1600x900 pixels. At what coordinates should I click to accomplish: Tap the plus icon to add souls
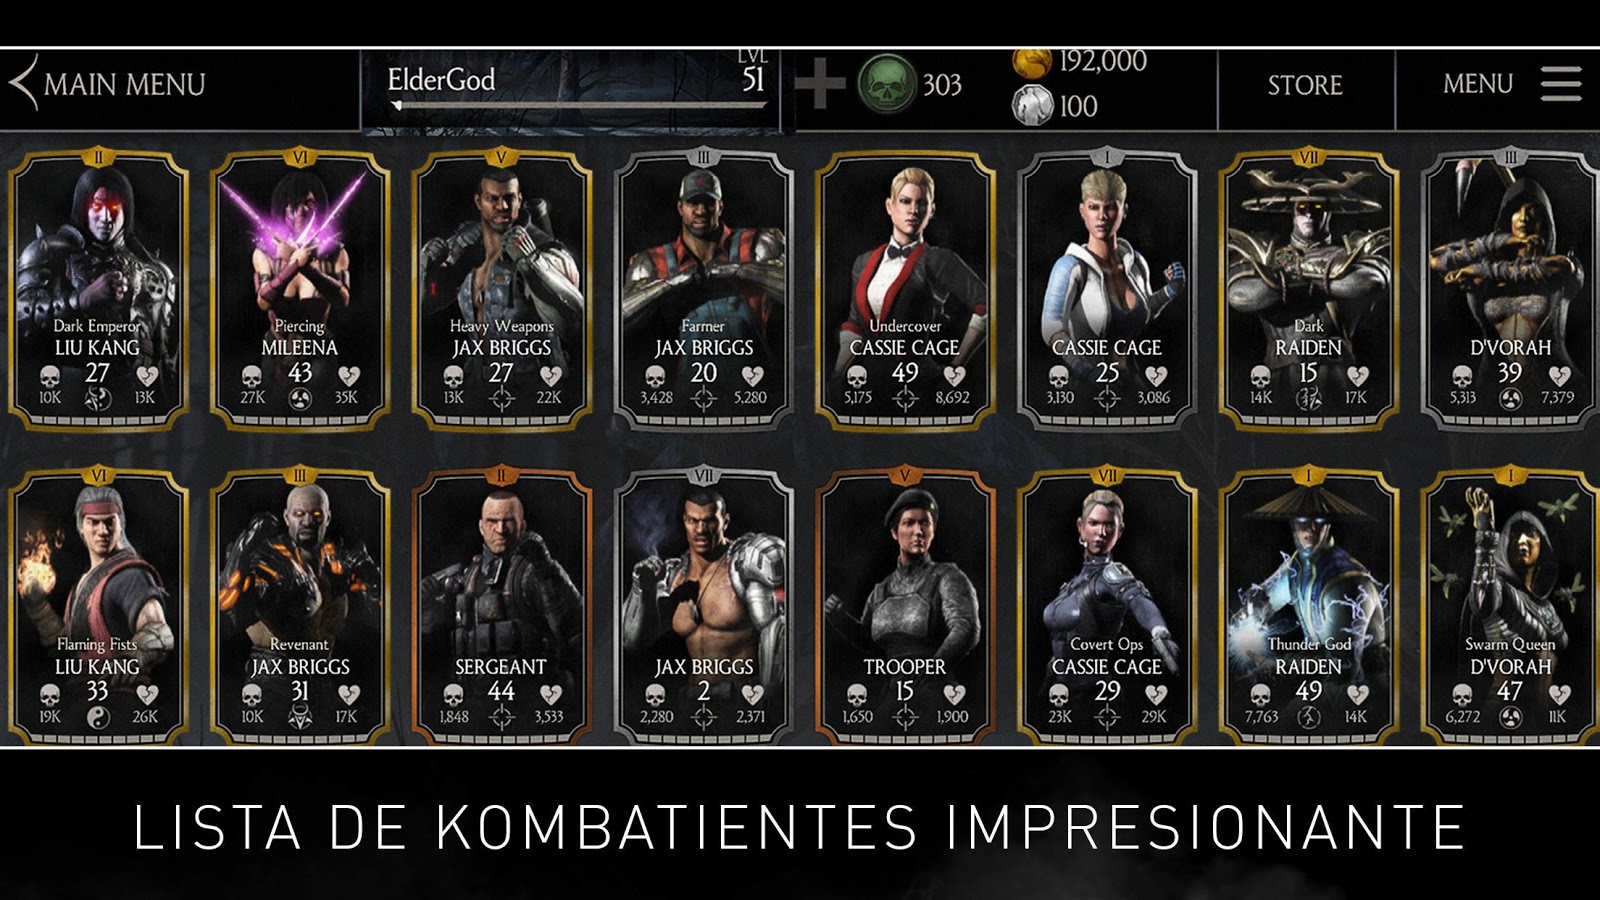pyautogui.click(x=820, y=83)
